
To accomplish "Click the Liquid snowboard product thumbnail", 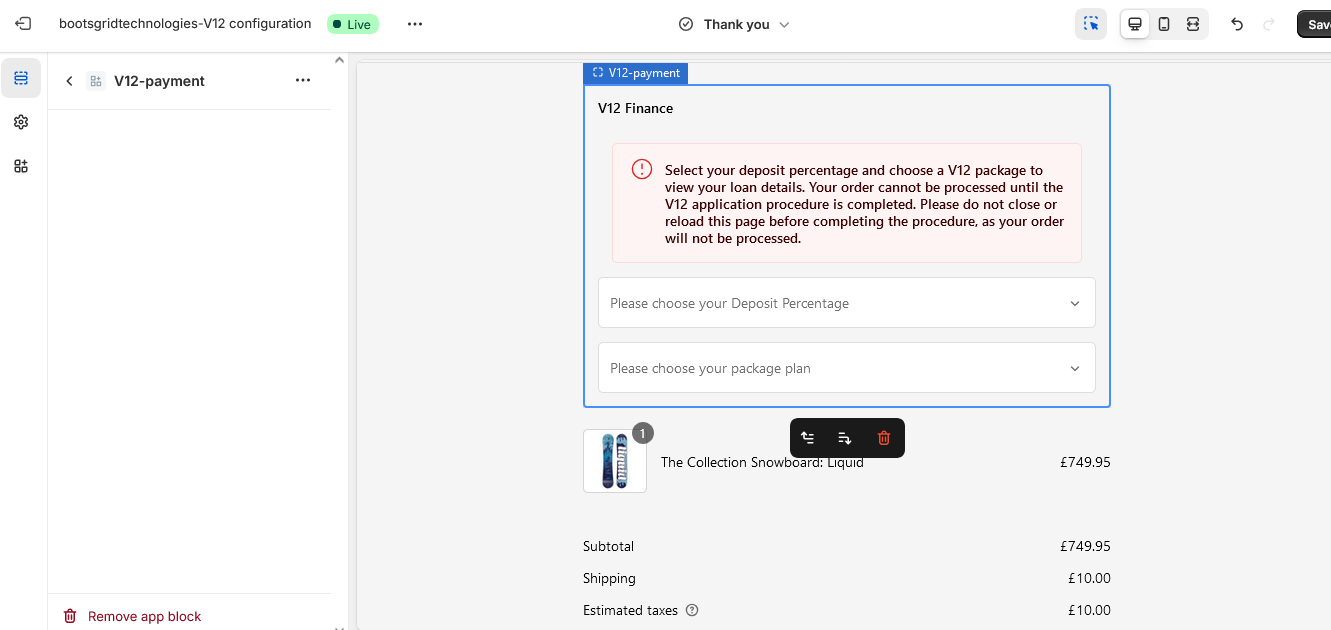I will tap(615, 461).
